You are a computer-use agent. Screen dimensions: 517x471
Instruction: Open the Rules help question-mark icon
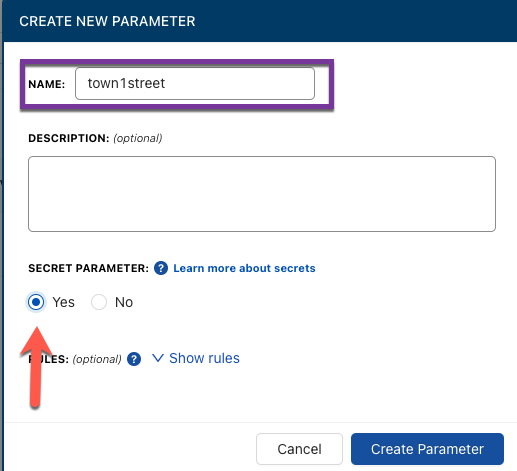134,359
